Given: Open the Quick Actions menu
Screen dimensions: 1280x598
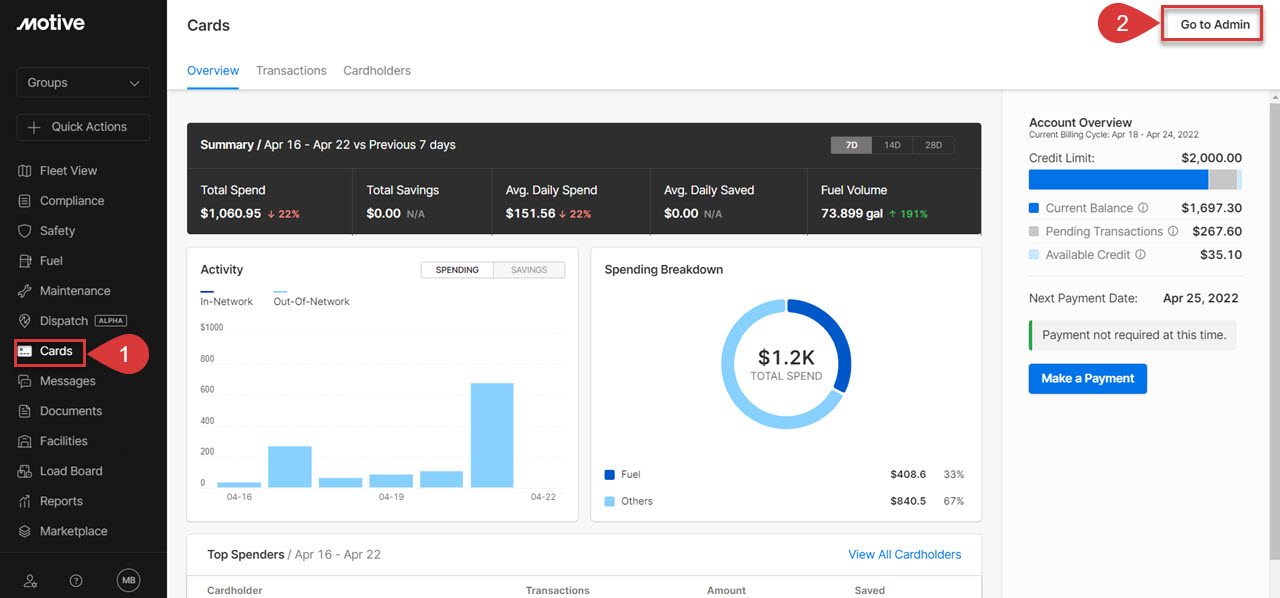Looking at the screenshot, I should 83,127.
